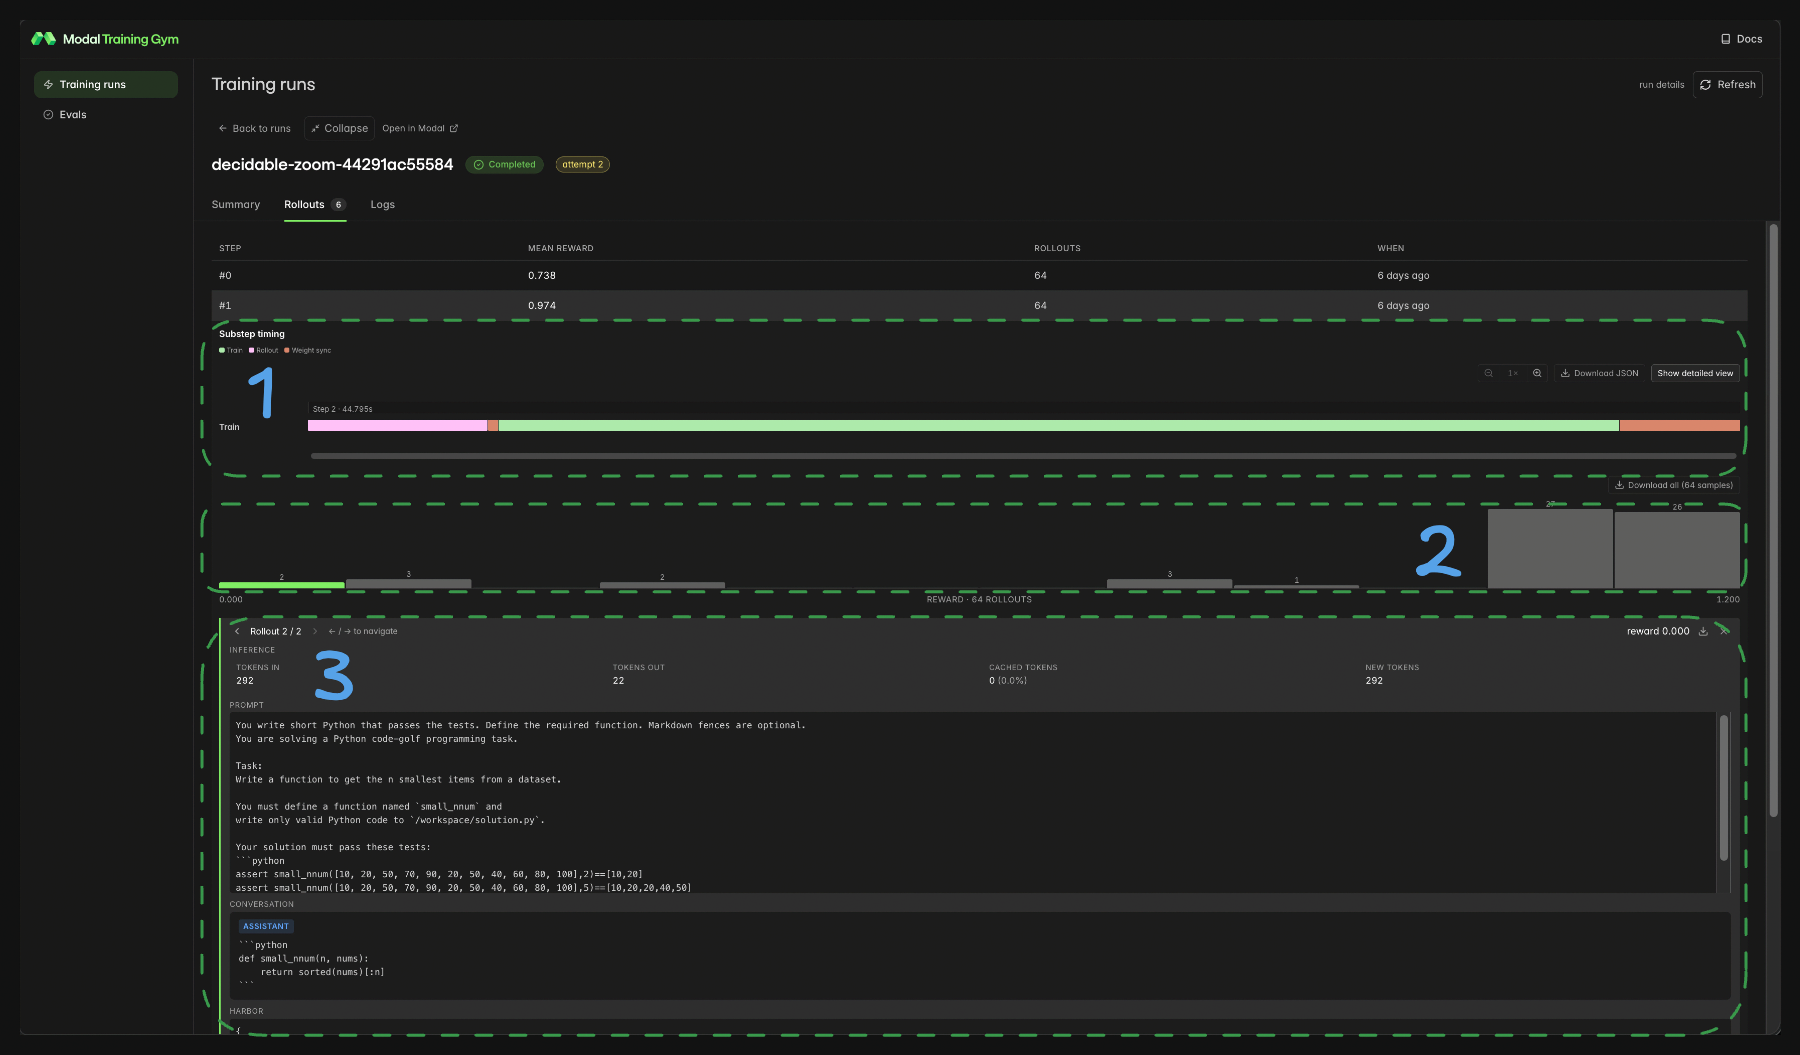
Task: Download this rollout next to reward 0.000
Action: [1703, 631]
